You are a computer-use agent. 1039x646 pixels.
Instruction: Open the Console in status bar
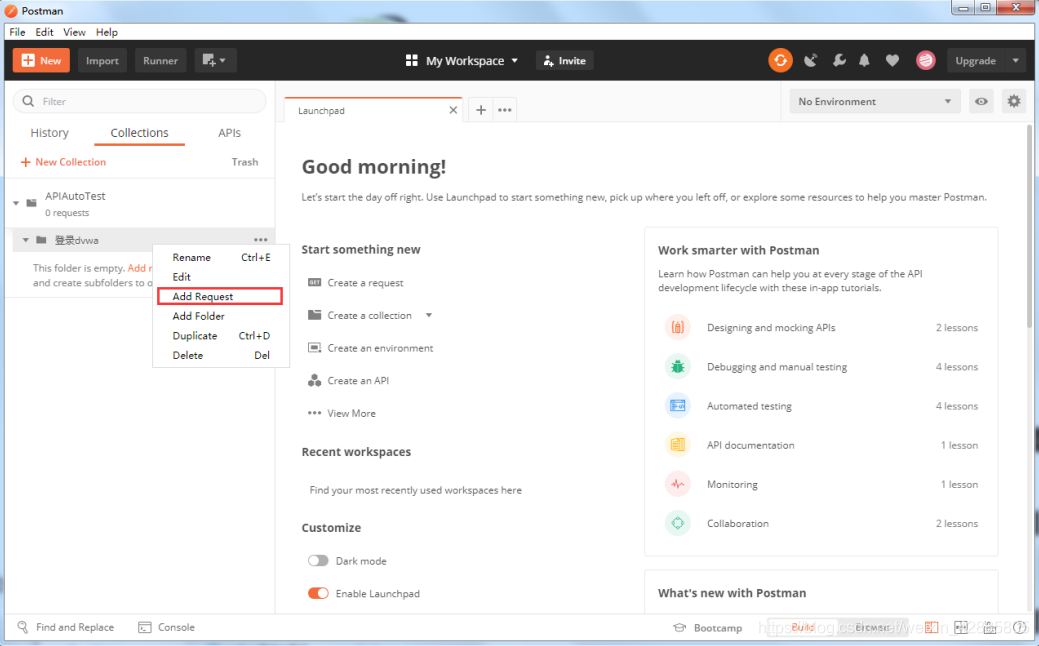click(166, 627)
